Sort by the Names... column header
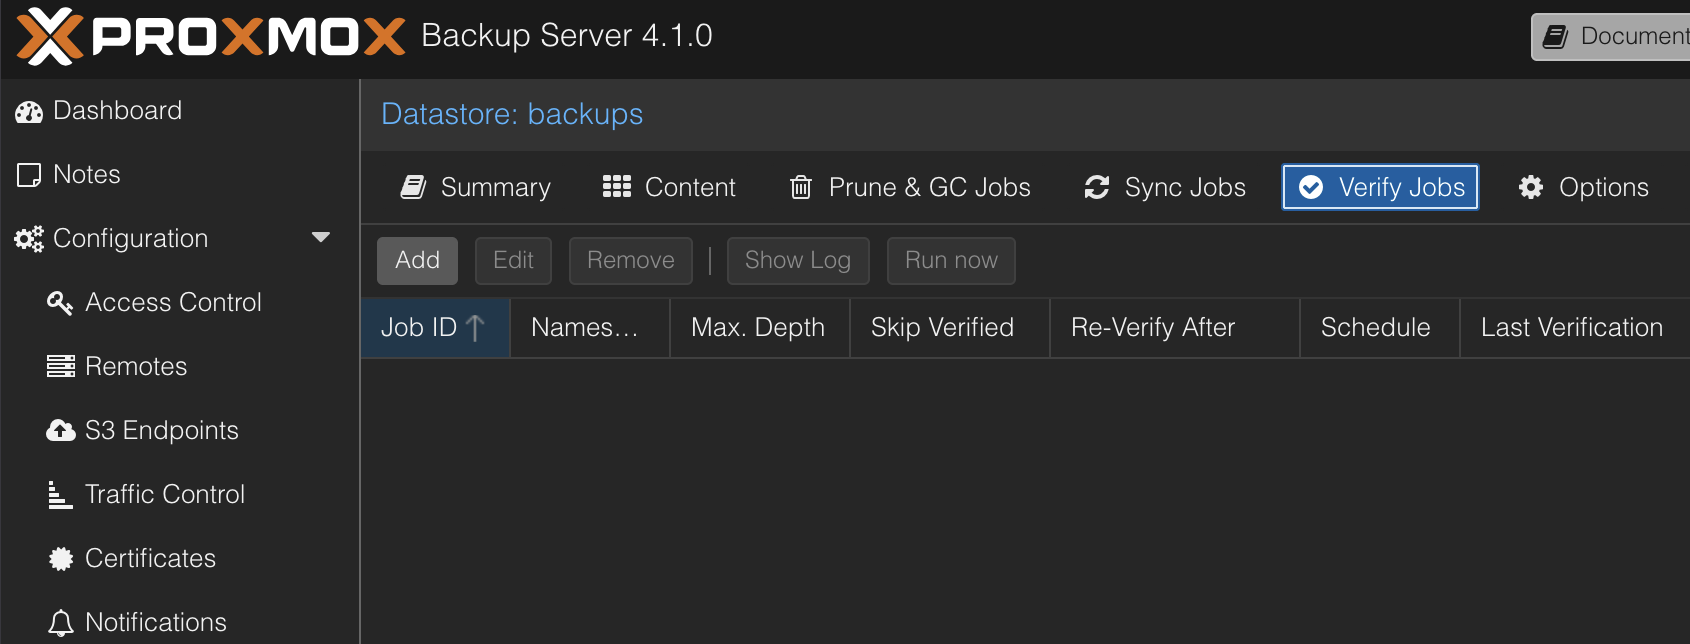Image resolution: width=1690 pixels, height=644 pixels. coord(590,328)
